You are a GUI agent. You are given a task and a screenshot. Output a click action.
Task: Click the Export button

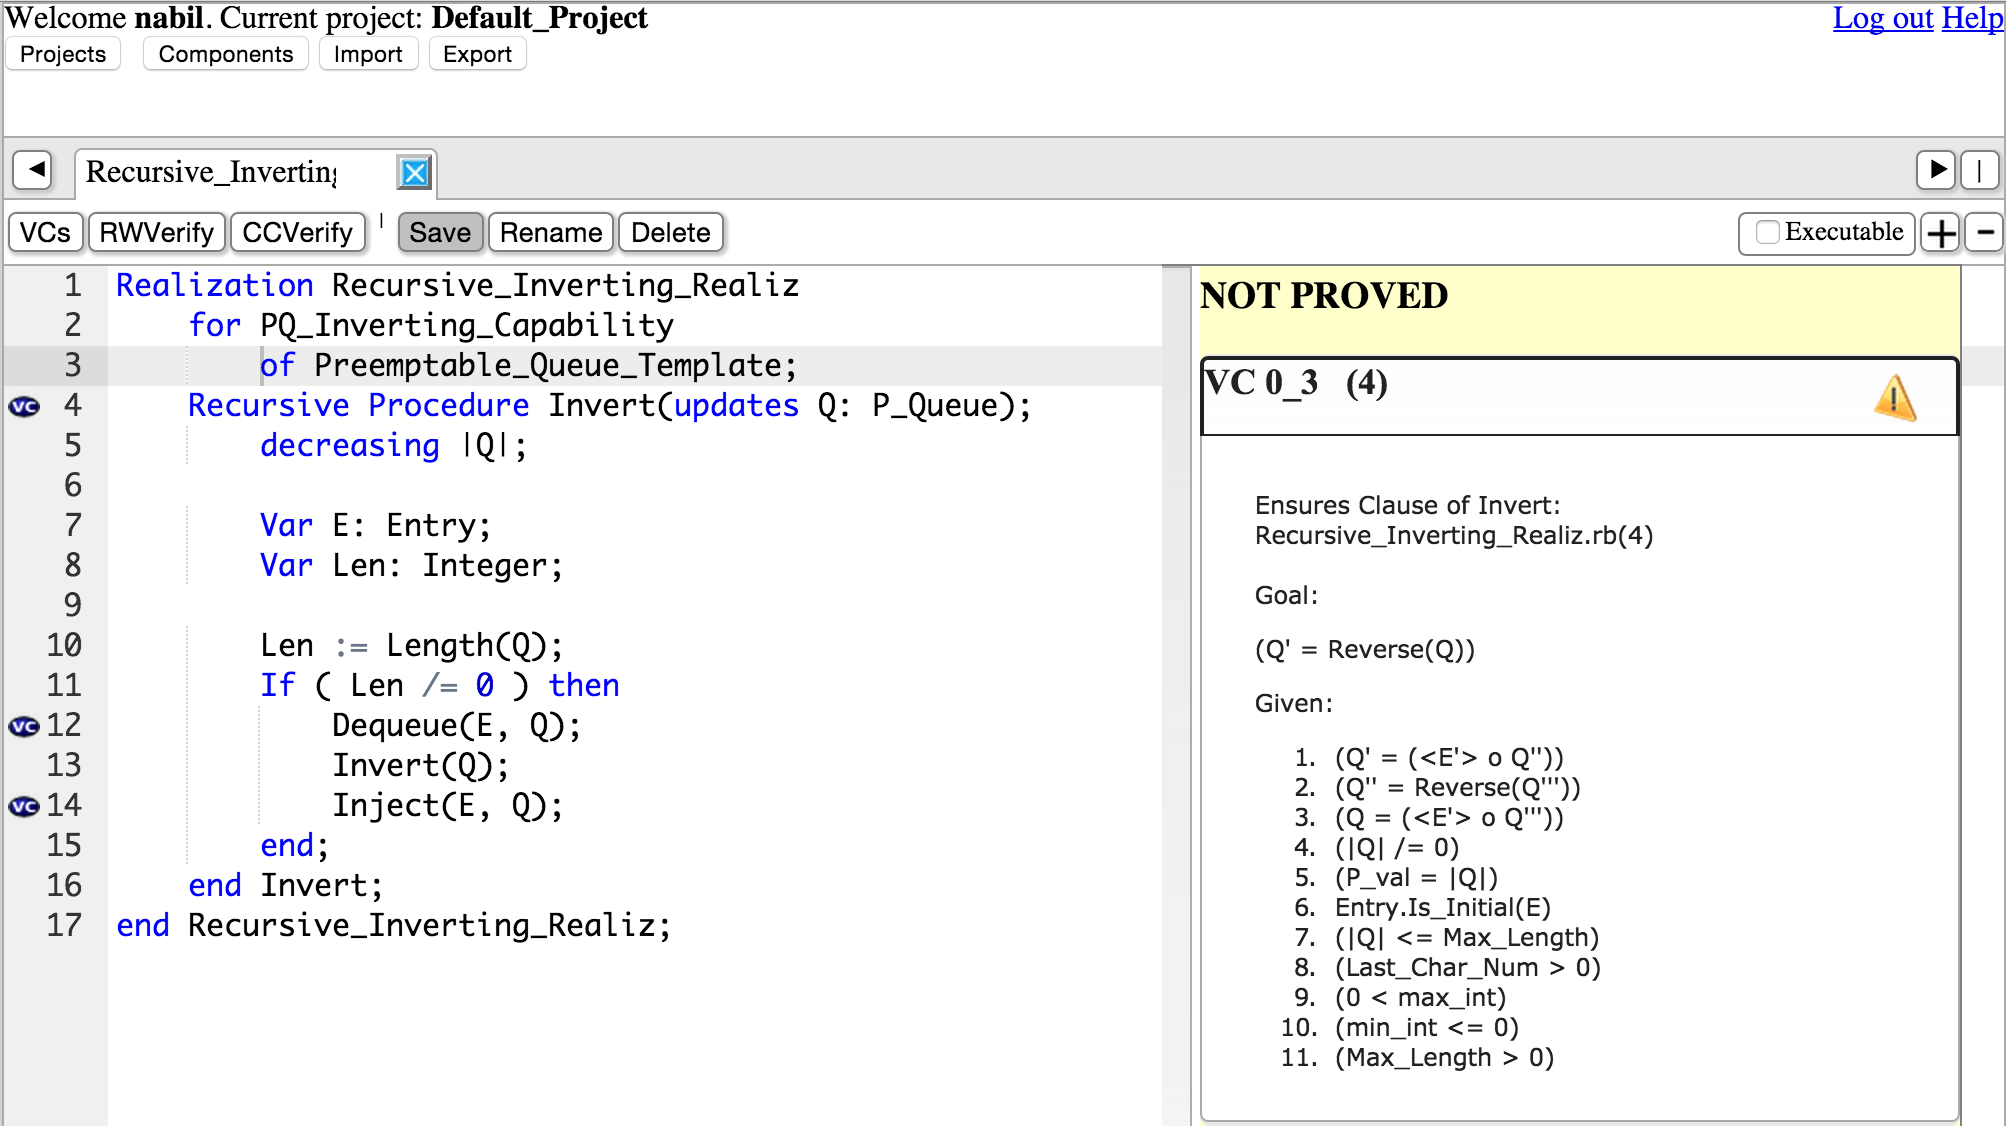[477, 54]
